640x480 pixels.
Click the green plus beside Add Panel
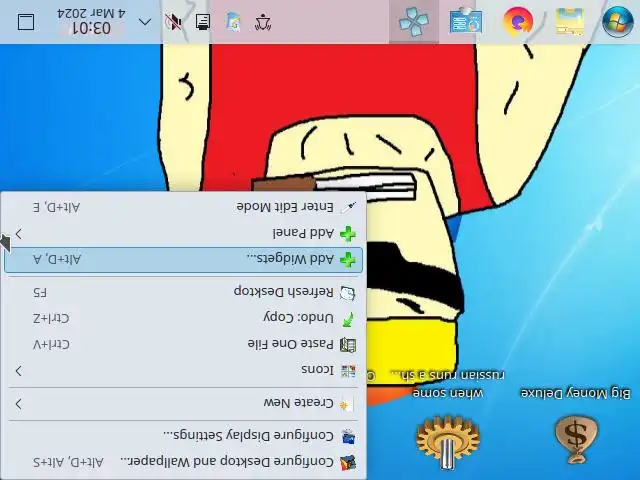click(348, 234)
